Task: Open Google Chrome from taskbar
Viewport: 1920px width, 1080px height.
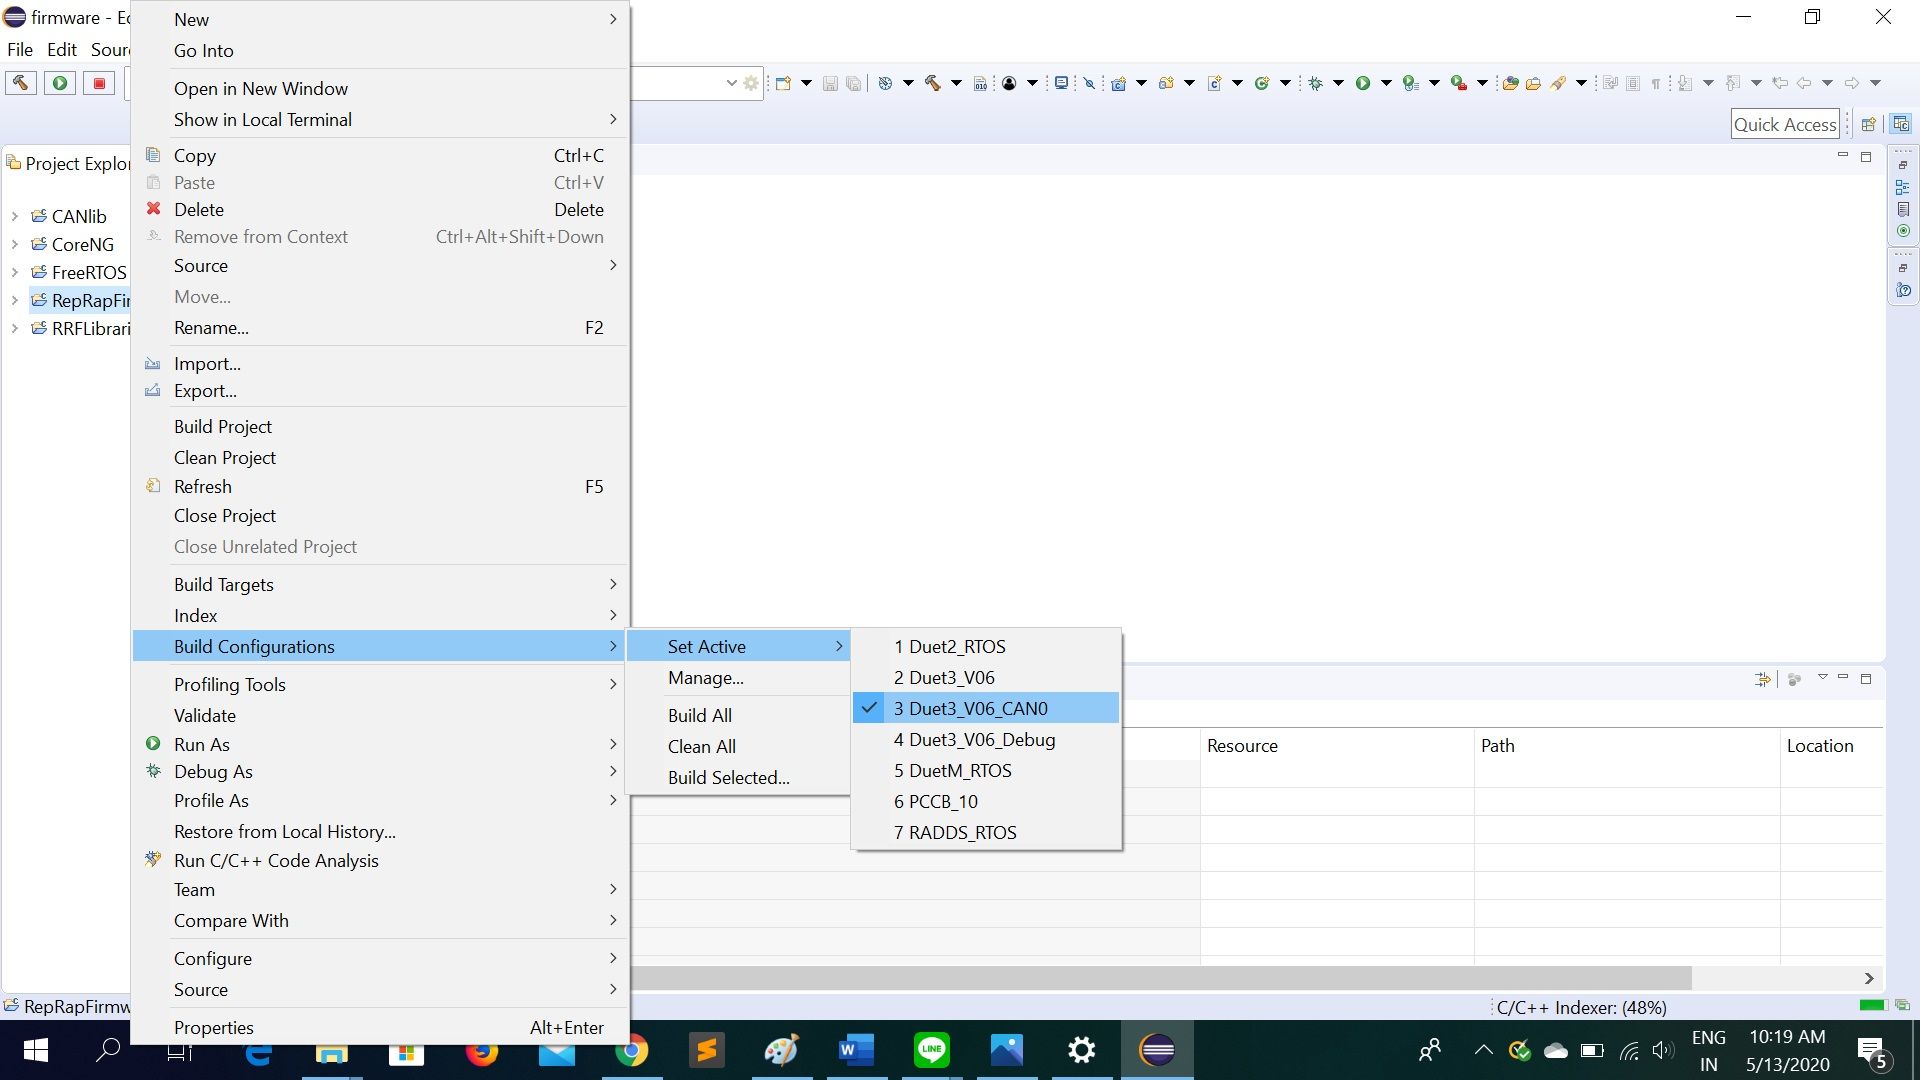Action: 631,1050
